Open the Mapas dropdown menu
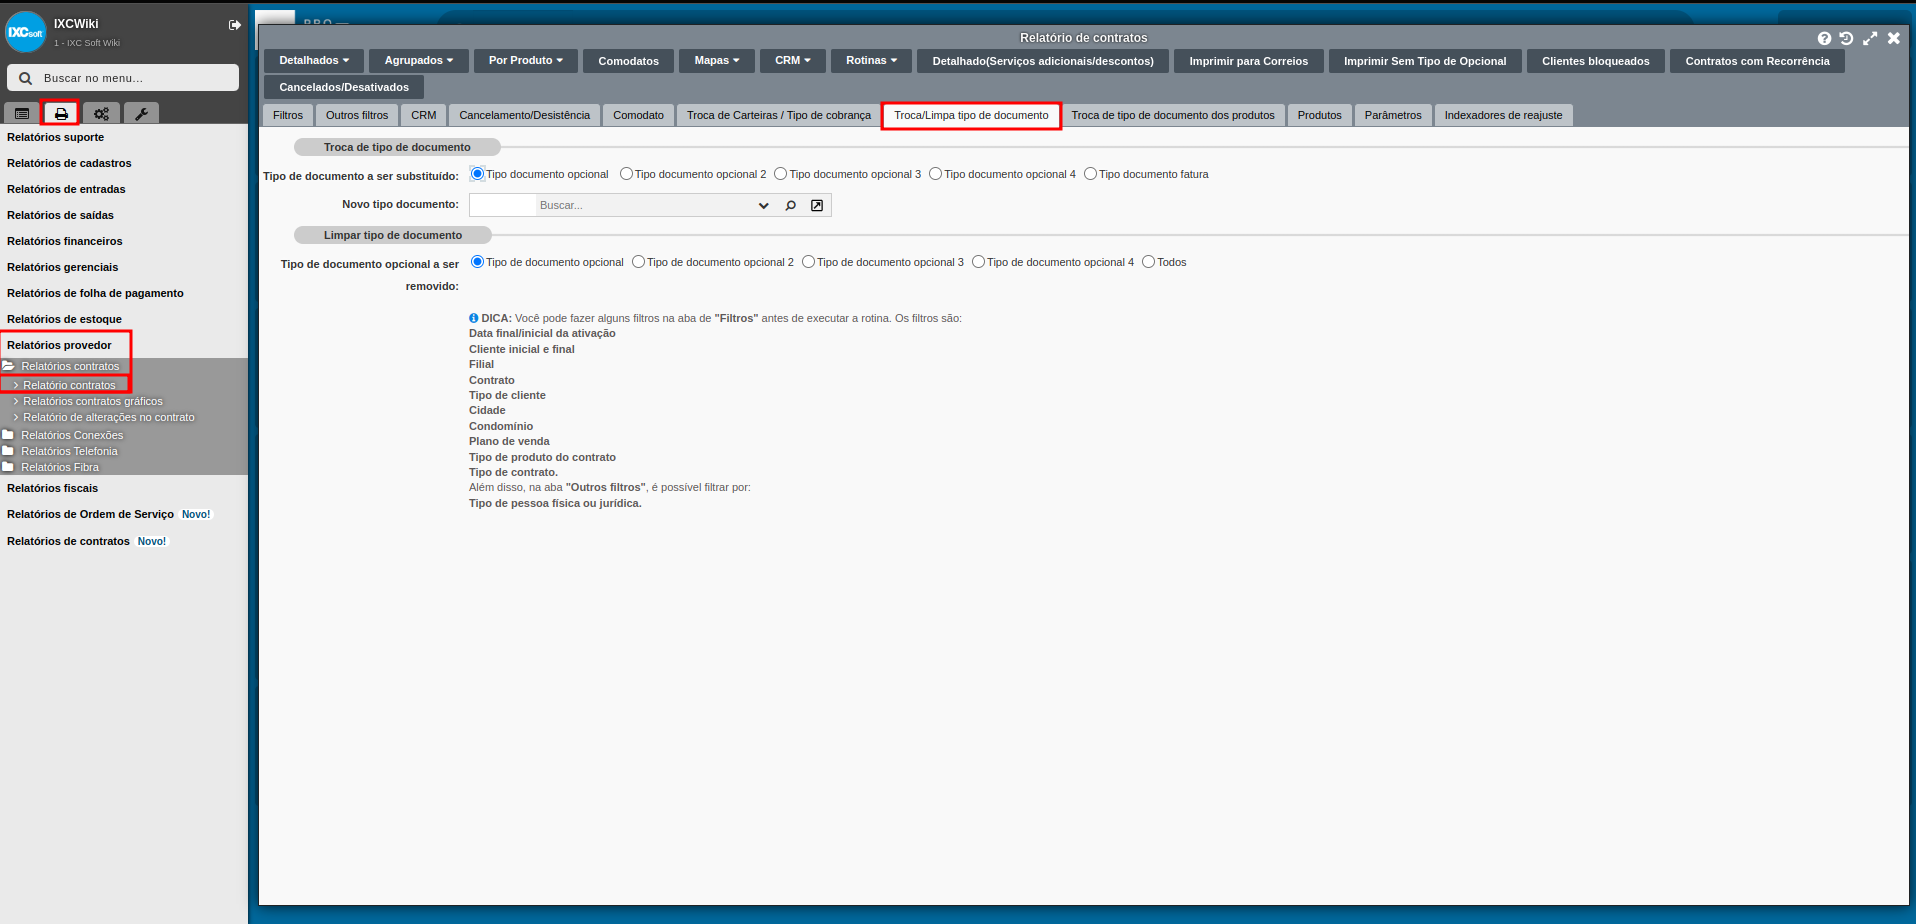Viewport: 1916px width, 924px height. click(717, 61)
